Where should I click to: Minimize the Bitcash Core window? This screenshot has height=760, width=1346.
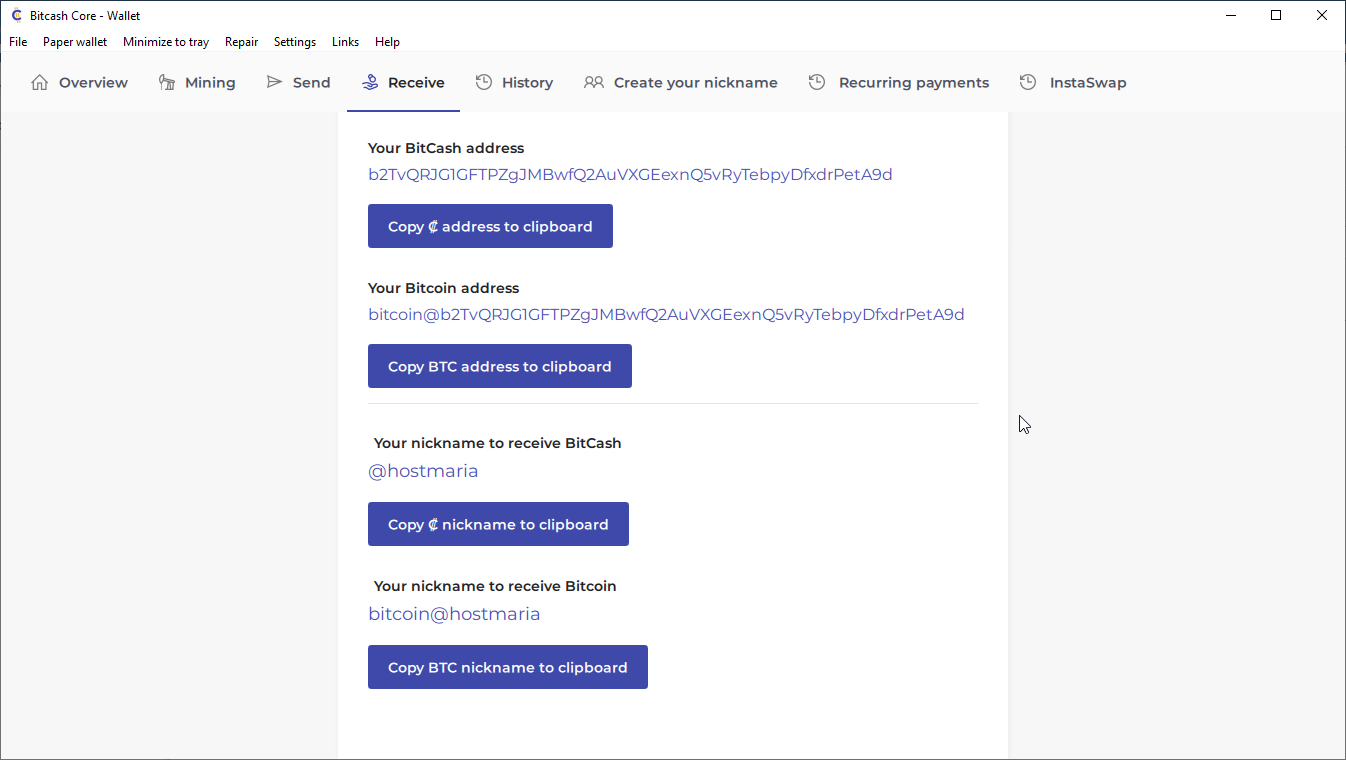coord(1230,15)
